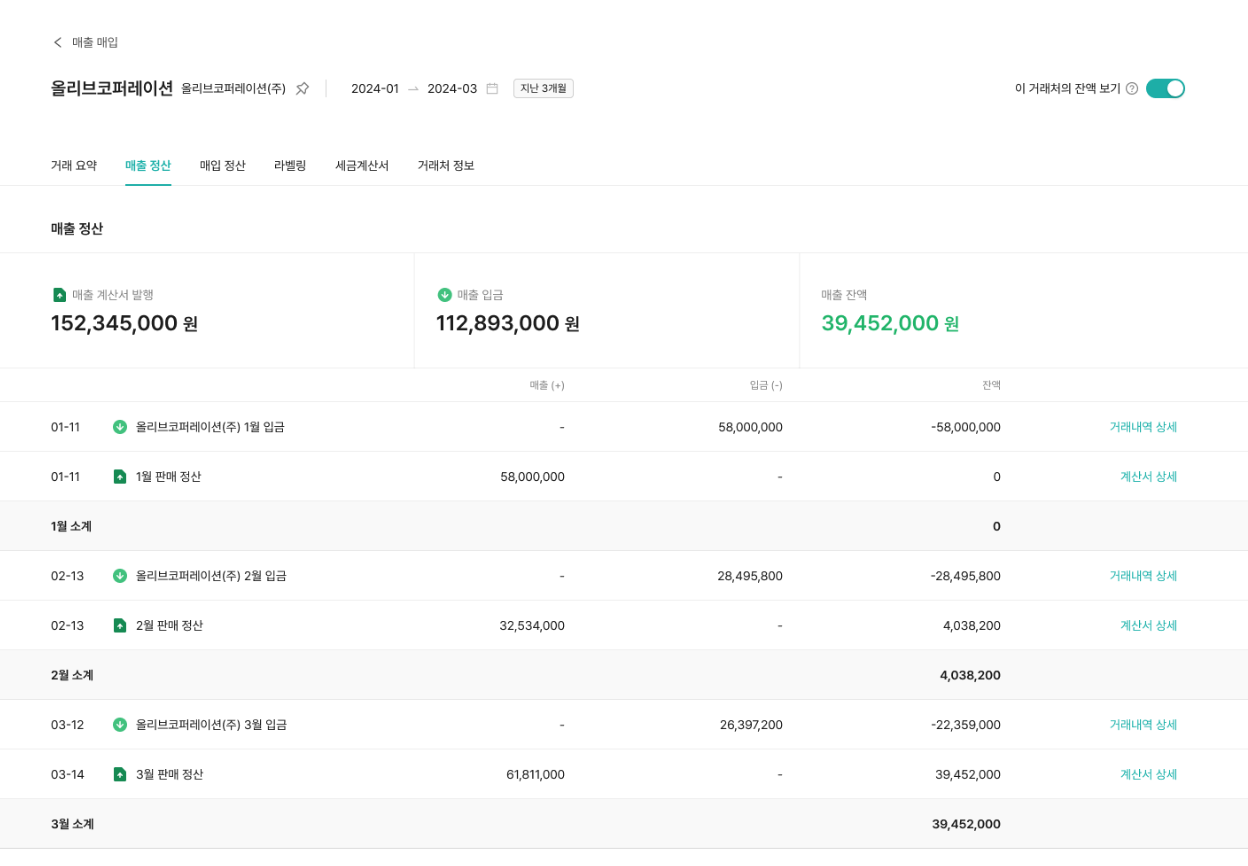Switch to the 세금계산서 tab
The height and width of the screenshot is (866, 1248).
point(362,165)
